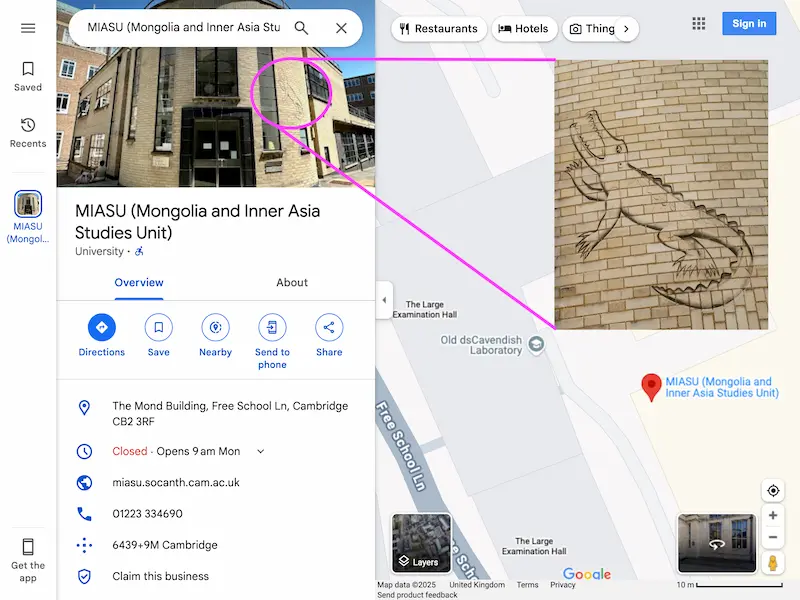This screenshot has width=800, height=600.
Task: Toggle the Layers map view
Action: pos(421,543)
